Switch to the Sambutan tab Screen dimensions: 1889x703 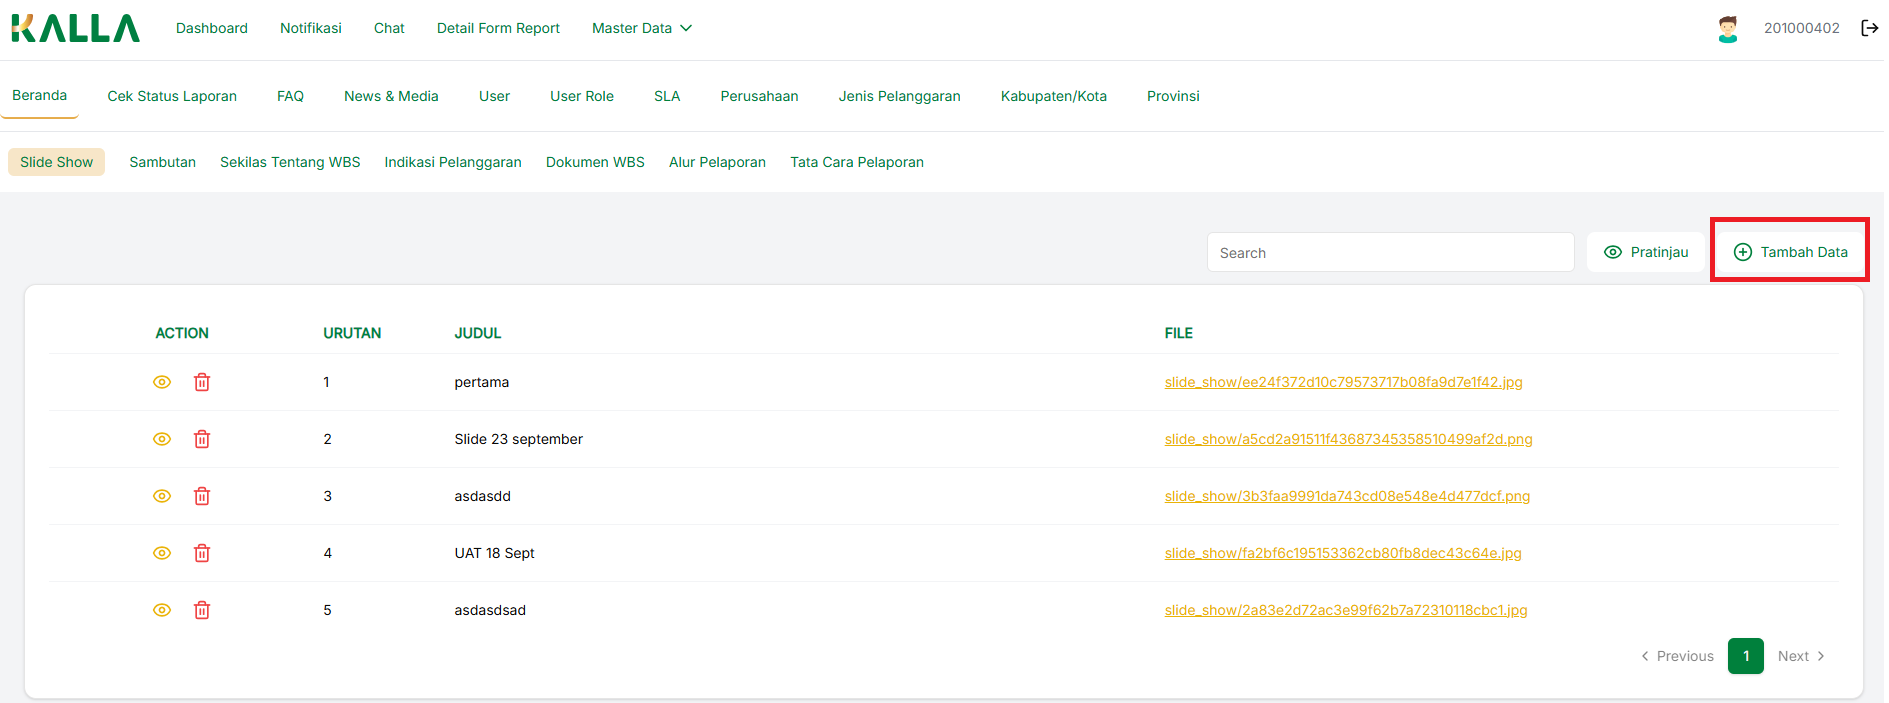point(162,162)
